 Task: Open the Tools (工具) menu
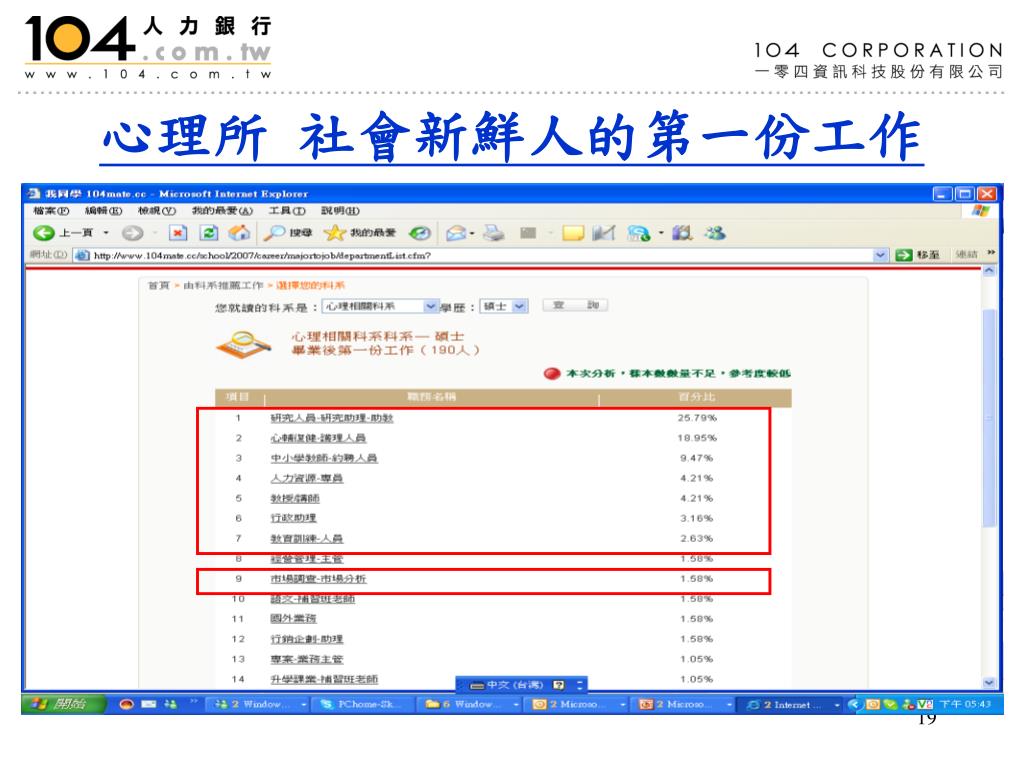(x=287, y=211)
